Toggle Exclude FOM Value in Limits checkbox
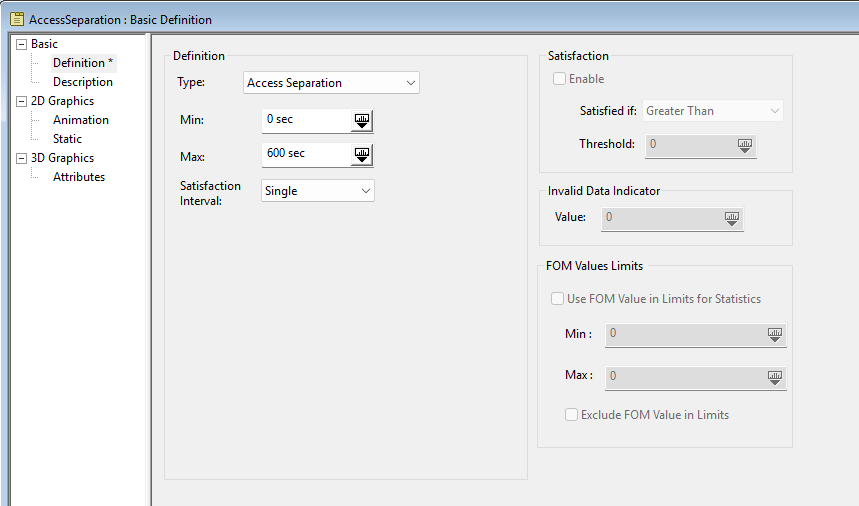The image size is (859, 506). (572, 415)
